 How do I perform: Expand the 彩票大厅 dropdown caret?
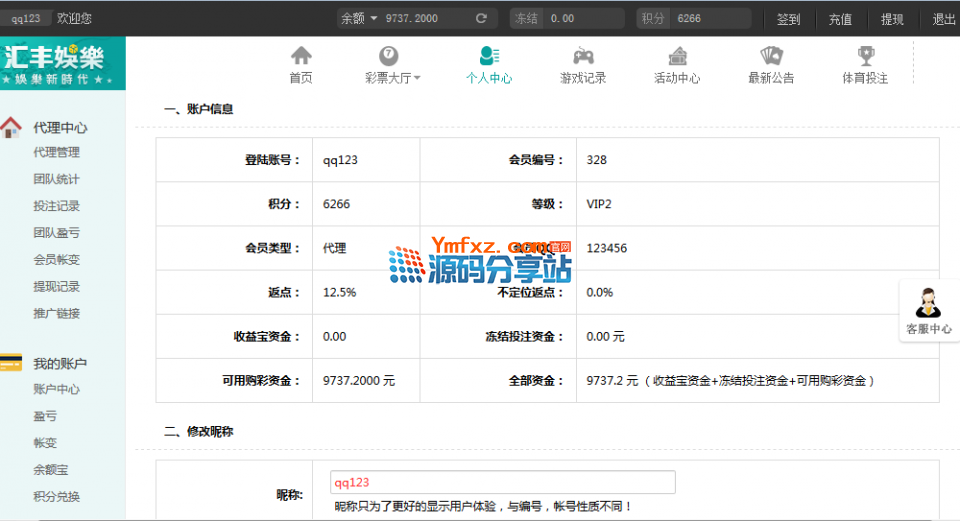tap(417, 78)
